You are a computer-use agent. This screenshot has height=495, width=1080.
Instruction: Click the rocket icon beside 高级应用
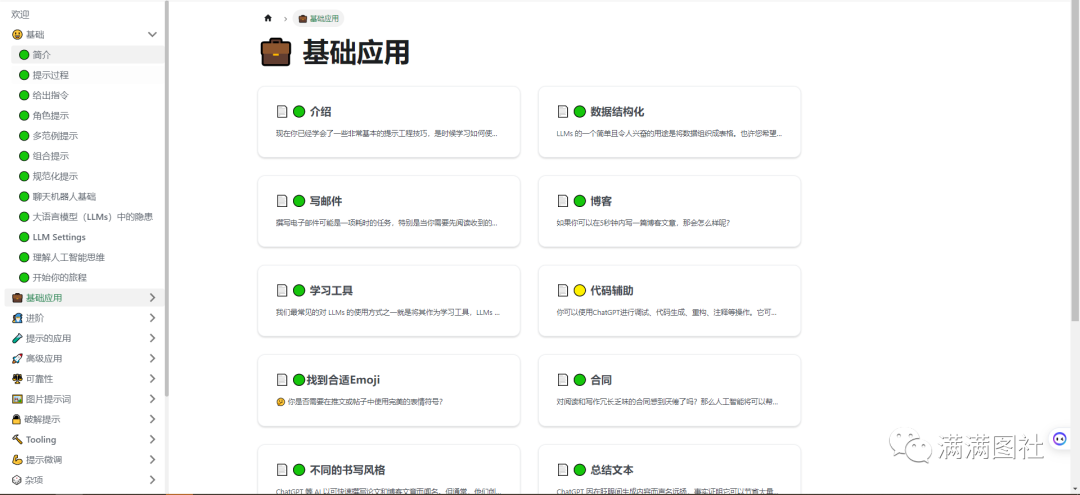click(17, 358)
